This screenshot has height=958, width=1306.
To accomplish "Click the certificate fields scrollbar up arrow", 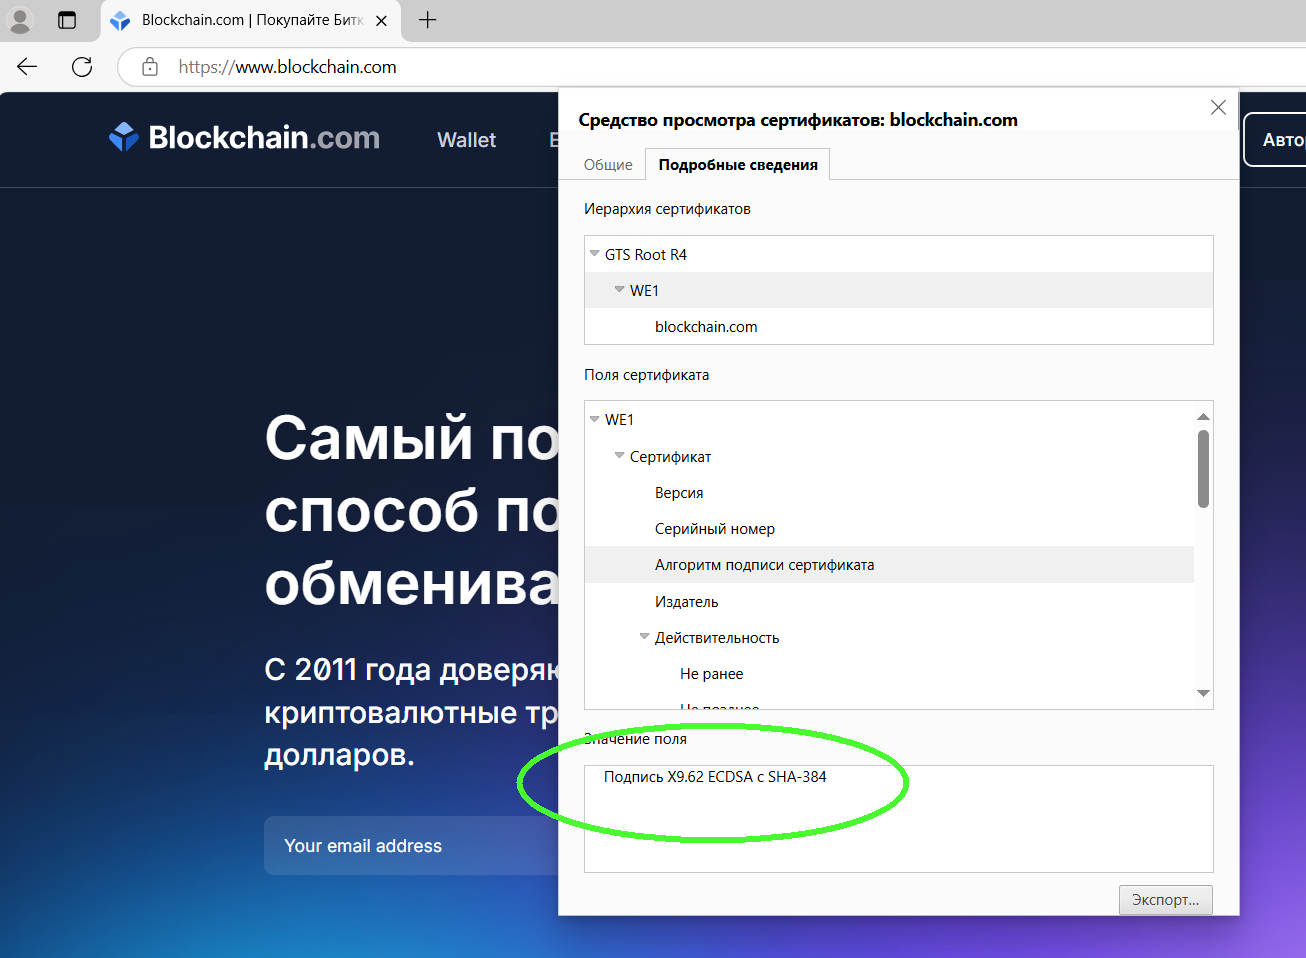I will pos(1203,416).
